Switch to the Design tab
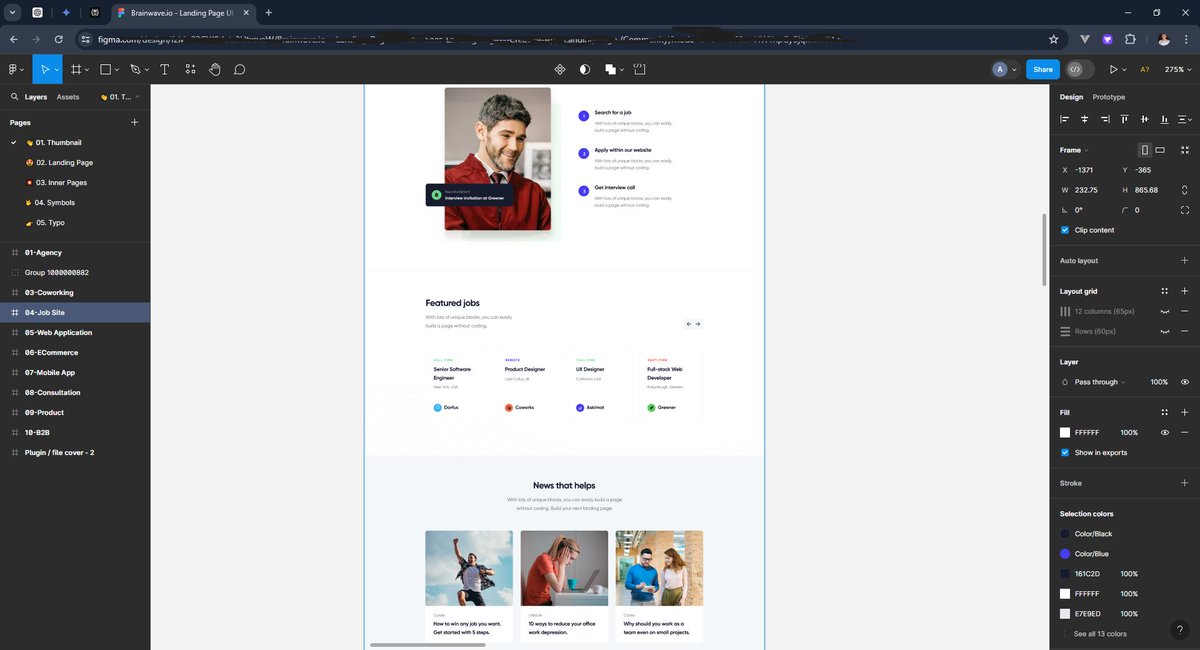The height and width of the screenshot is (650, 1200). coord(1071,97)
